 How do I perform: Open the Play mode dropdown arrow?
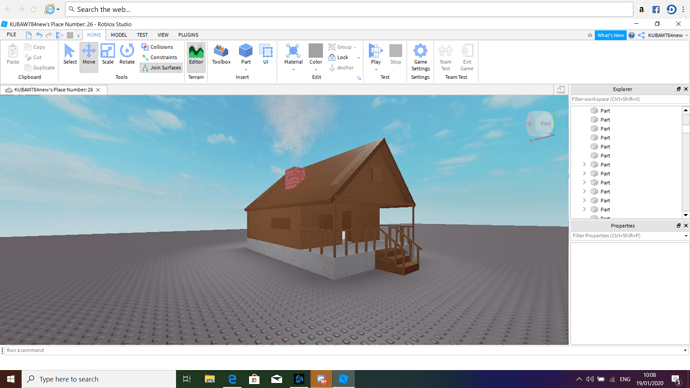[375, 70]
